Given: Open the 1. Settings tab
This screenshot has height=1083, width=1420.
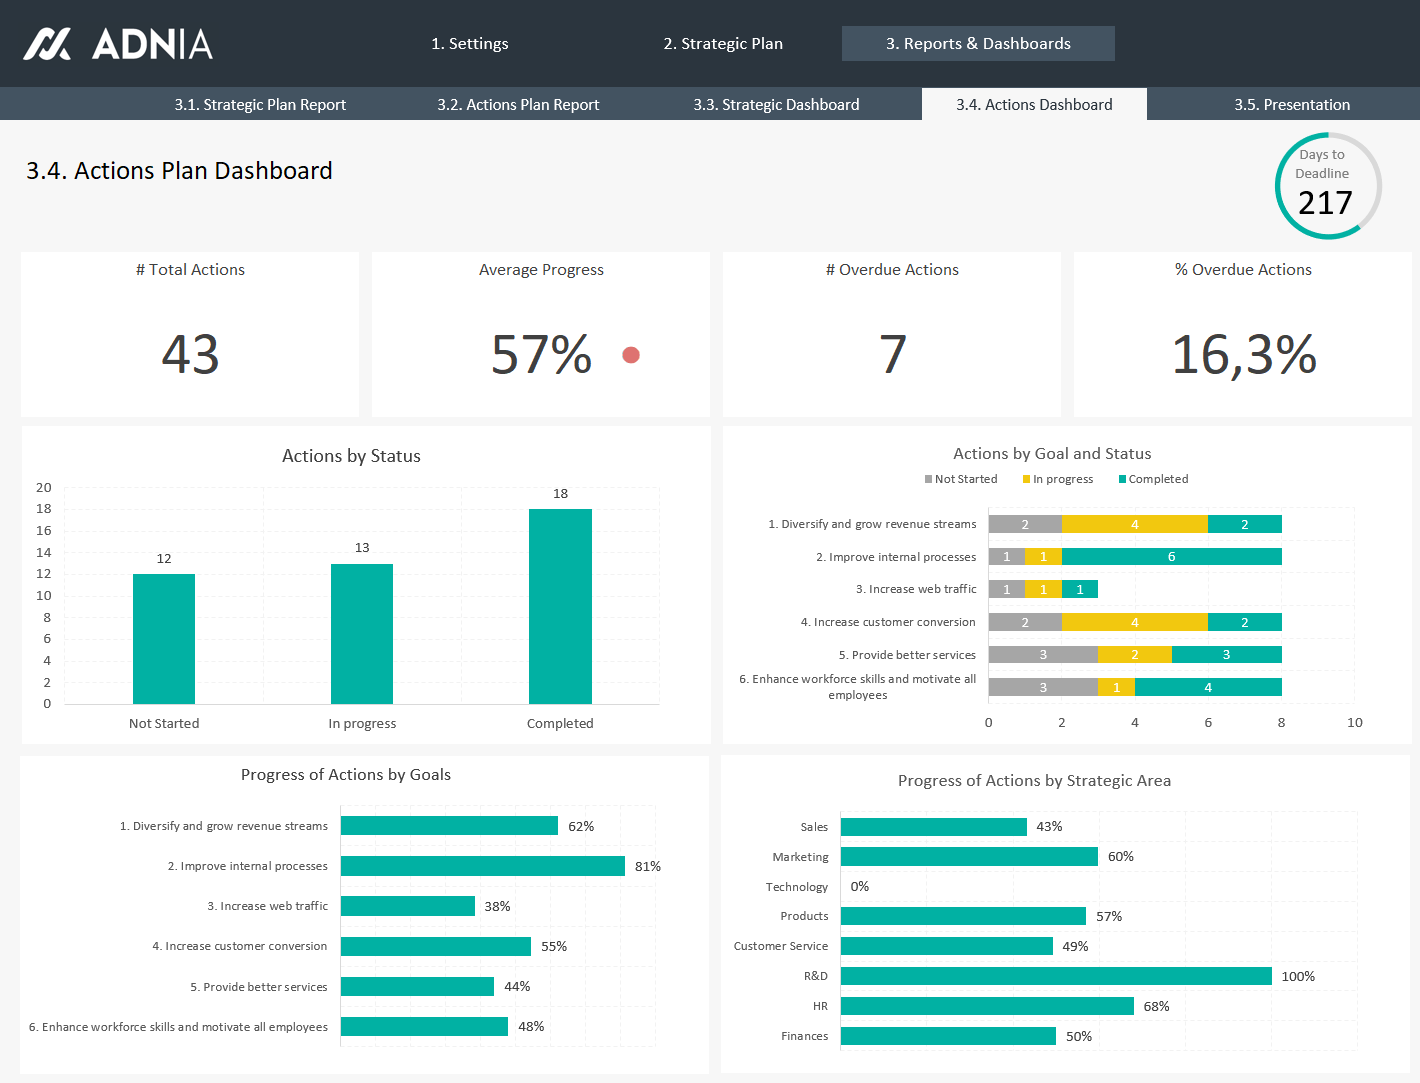Looking at the screenshot, I should click(x=470, y=44).
